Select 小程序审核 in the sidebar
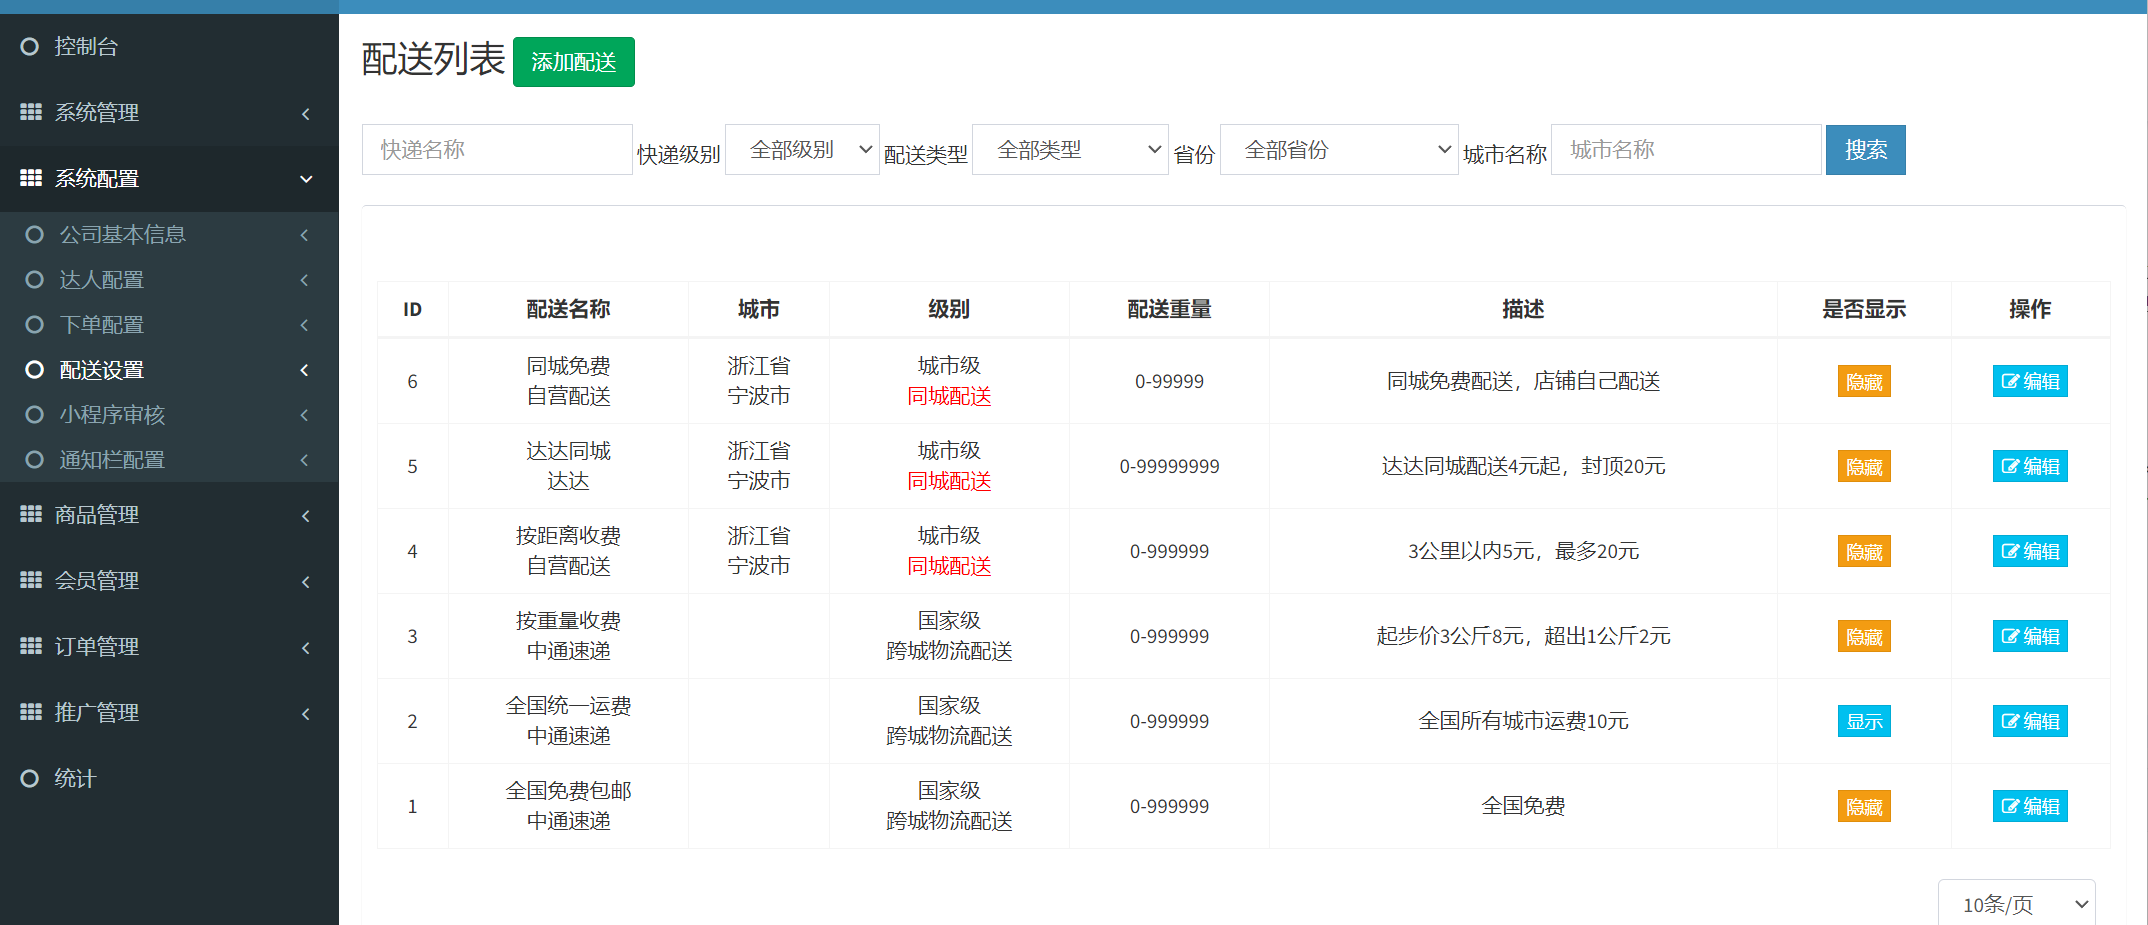 click(x=112, y=415)
